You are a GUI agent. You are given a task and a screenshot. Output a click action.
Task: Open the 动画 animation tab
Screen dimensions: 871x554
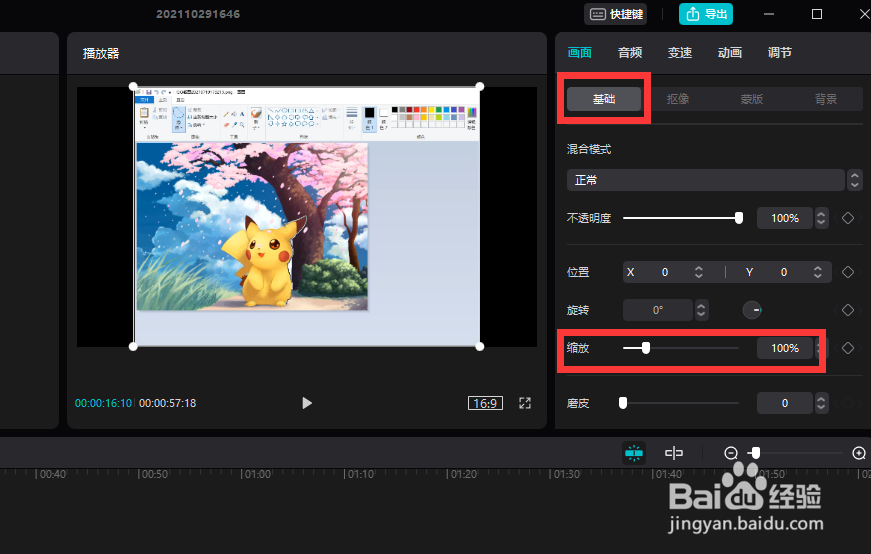click(x=730, y=53)
